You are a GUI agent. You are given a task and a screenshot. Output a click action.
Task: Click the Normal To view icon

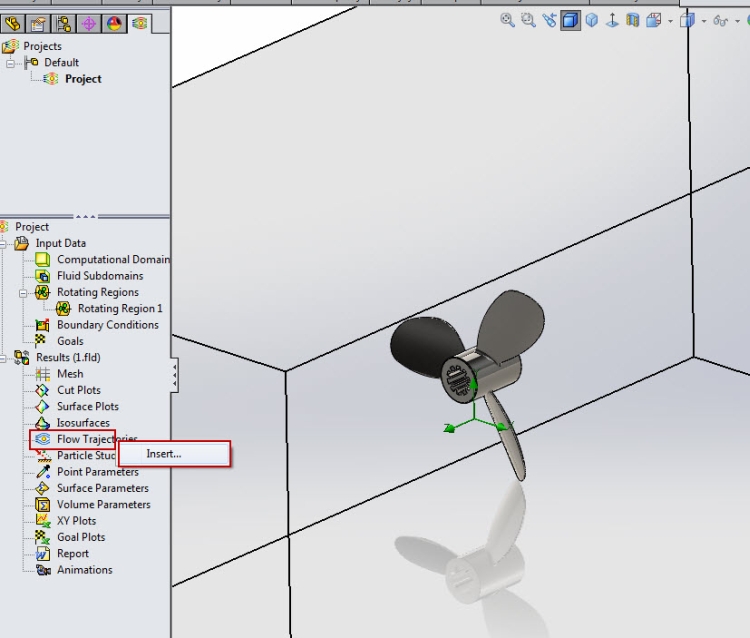coord(612,20)
